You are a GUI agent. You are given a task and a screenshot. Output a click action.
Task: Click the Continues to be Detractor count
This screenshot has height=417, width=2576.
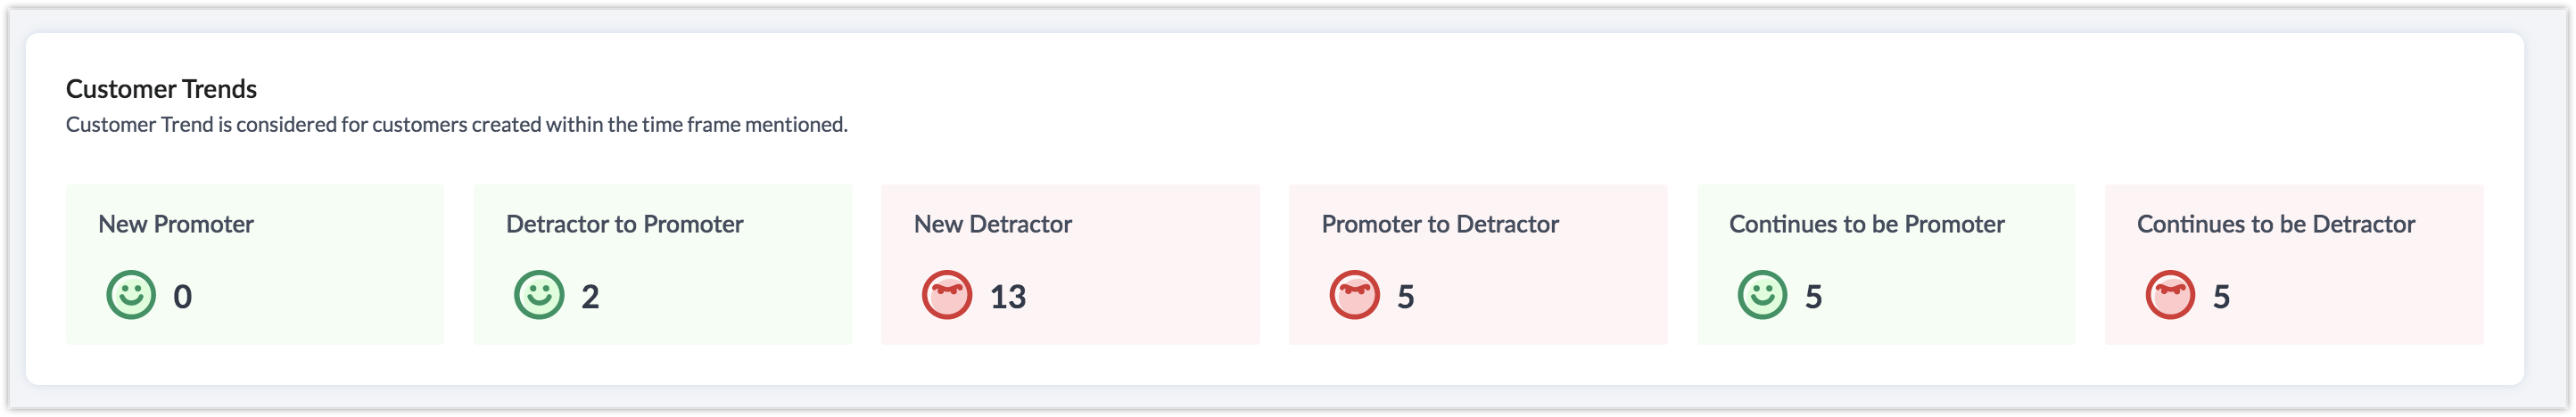coord(2221,297)
